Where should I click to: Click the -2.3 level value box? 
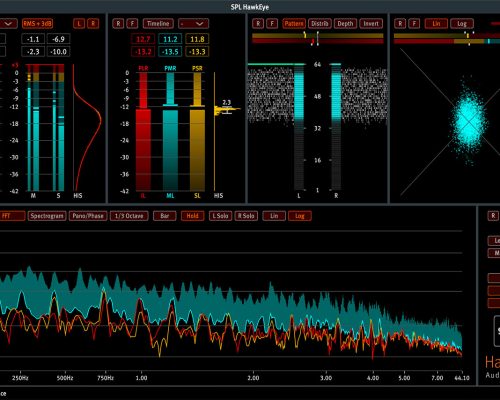coord(33,52)
